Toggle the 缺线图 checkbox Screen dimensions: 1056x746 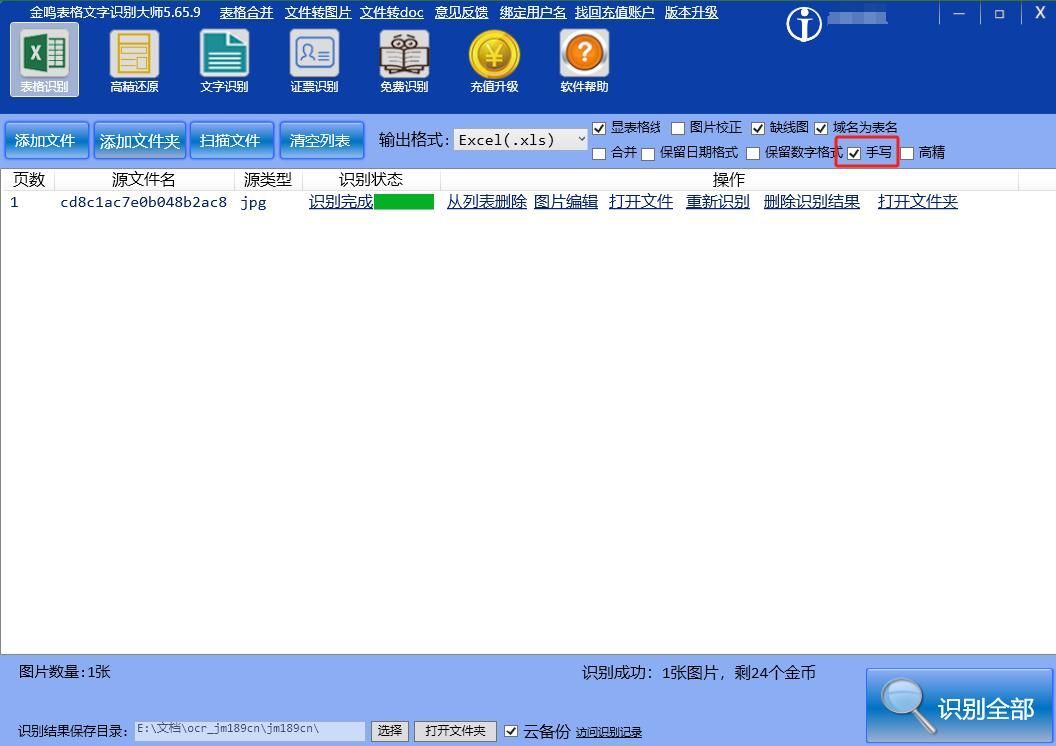coord(758,128)
